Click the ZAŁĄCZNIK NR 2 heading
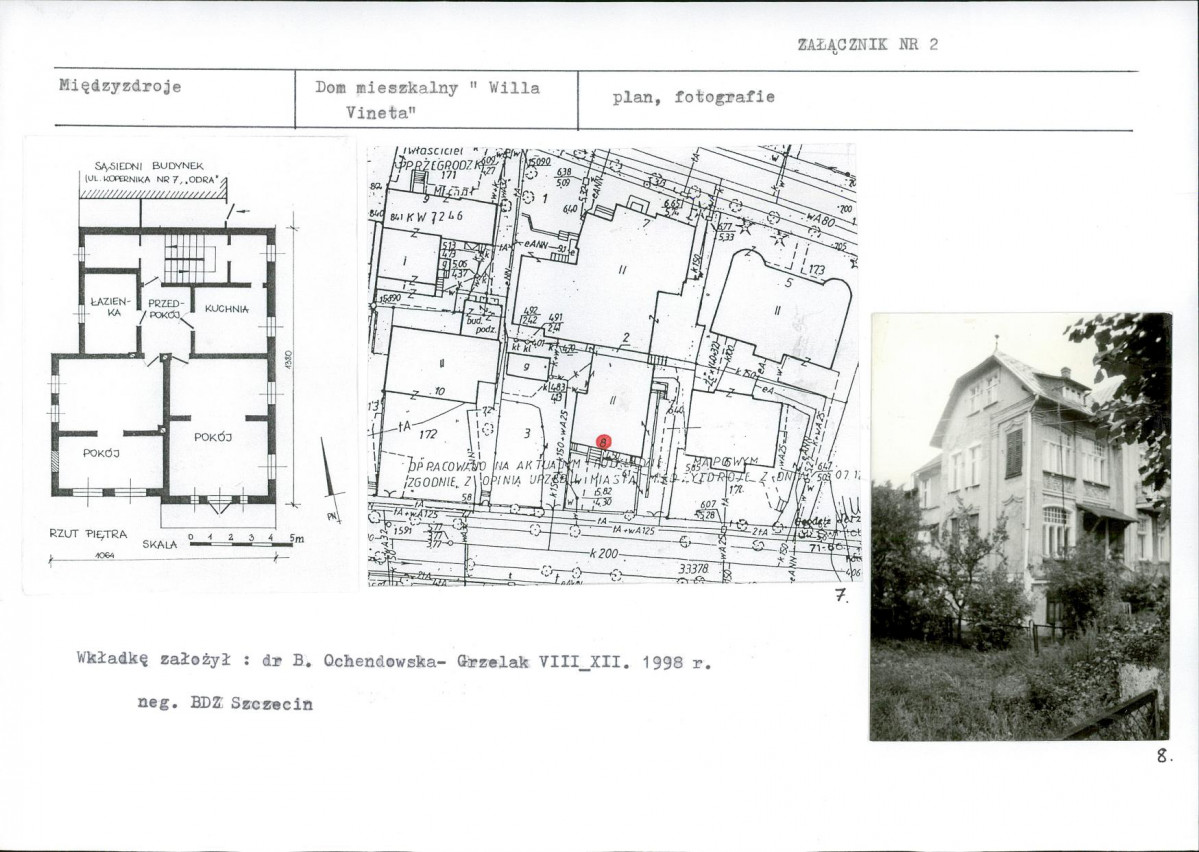 867,44
